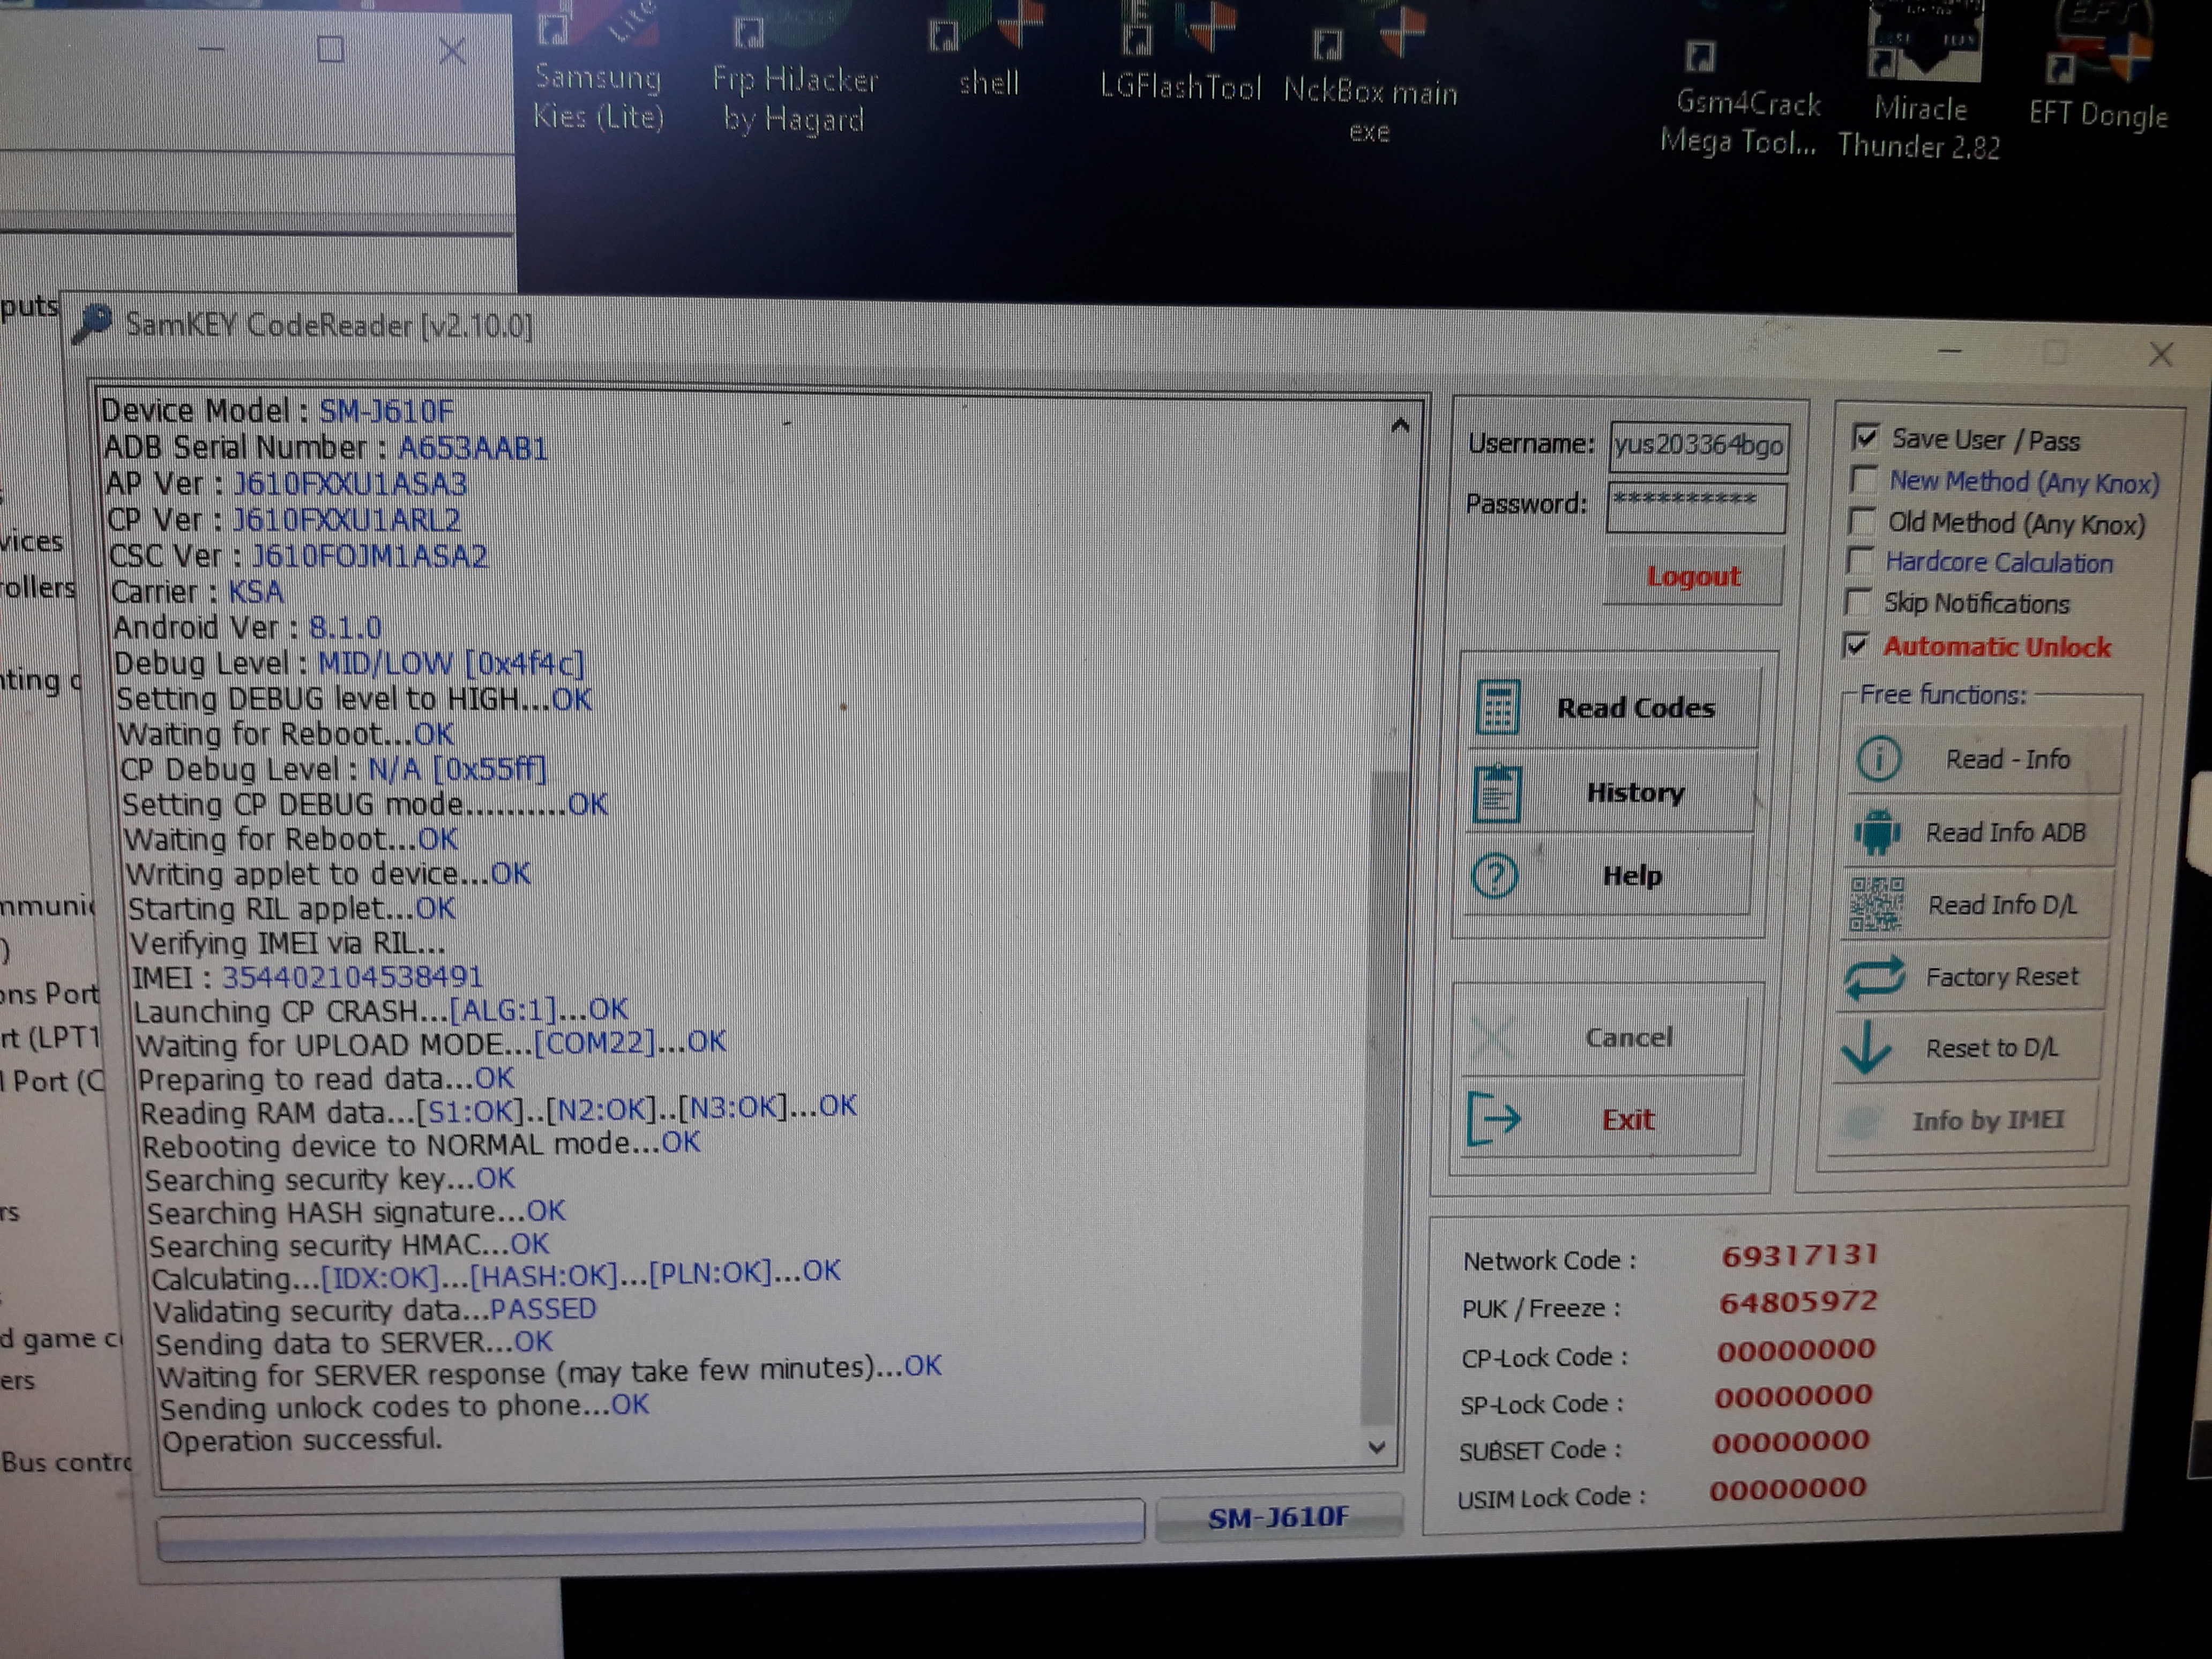Click the 'Operation successful.' log line
Viewport: 2212px width, 1659px height.
tap(301, 1440)
